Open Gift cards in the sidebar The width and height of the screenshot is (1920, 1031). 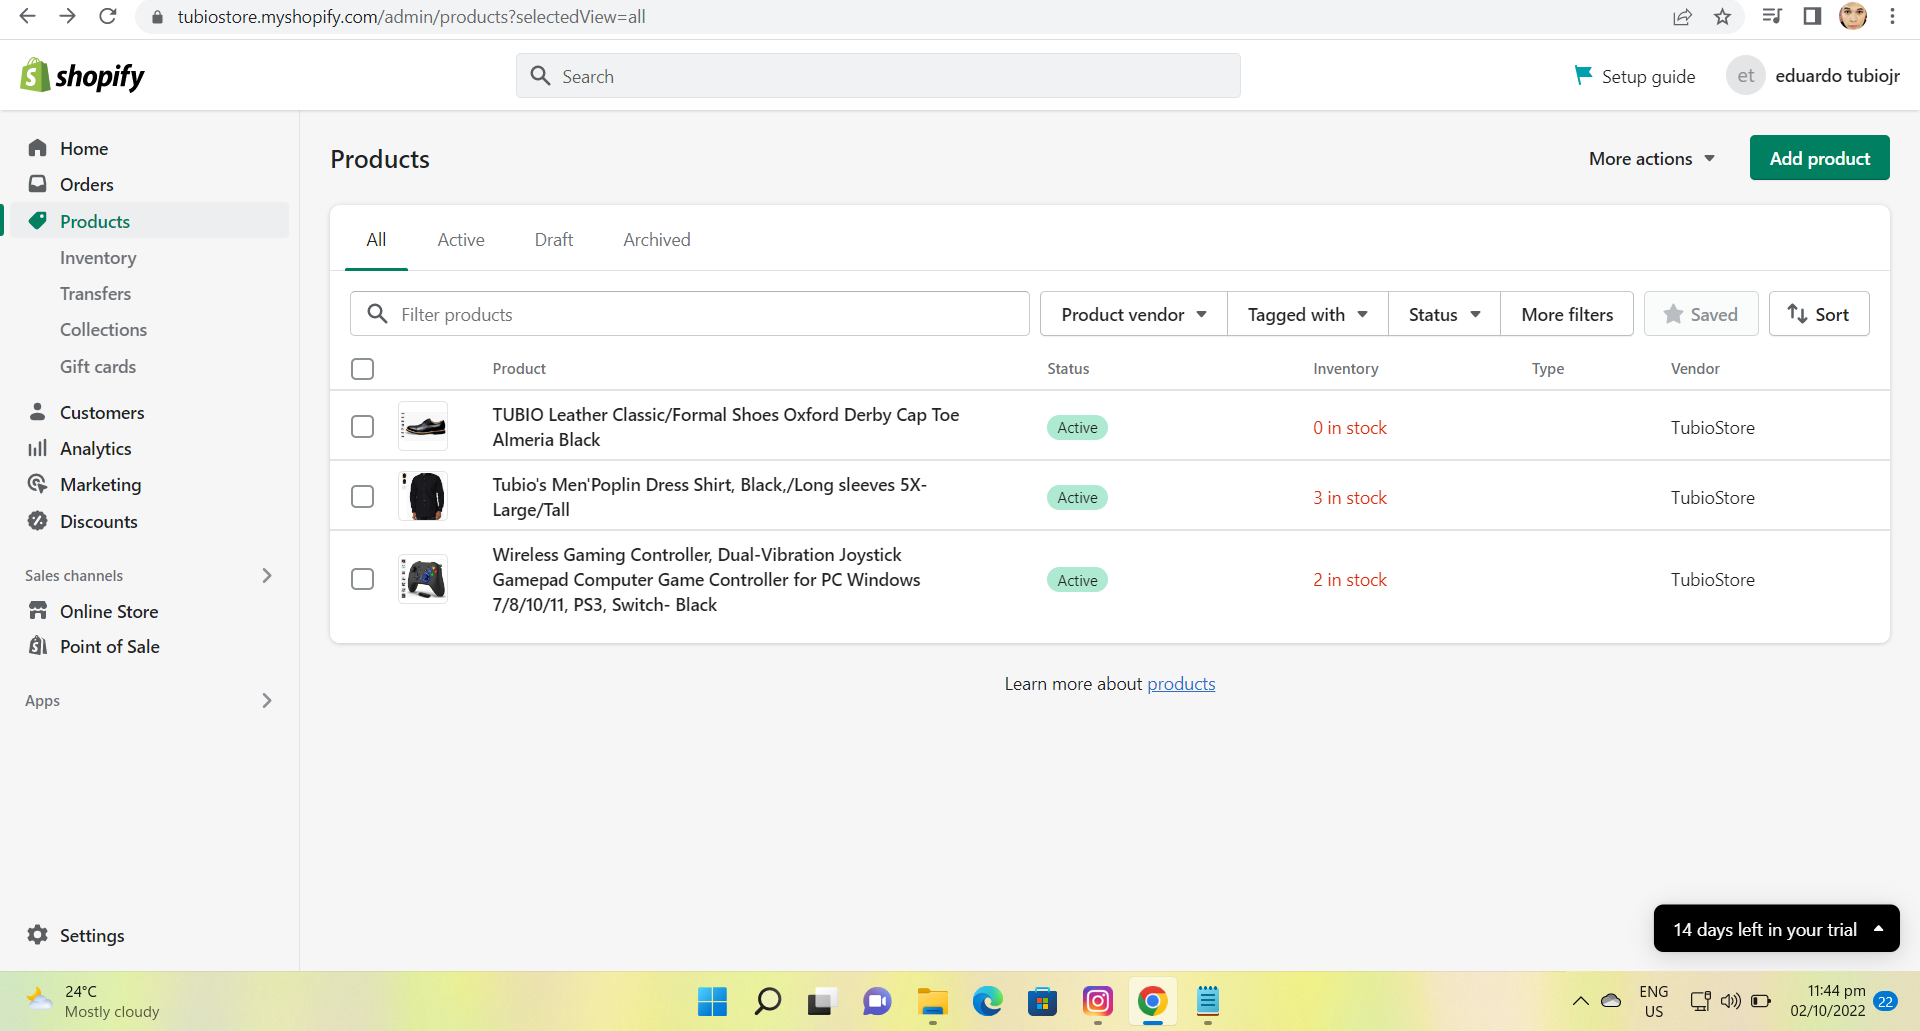[x=98, y=367]
